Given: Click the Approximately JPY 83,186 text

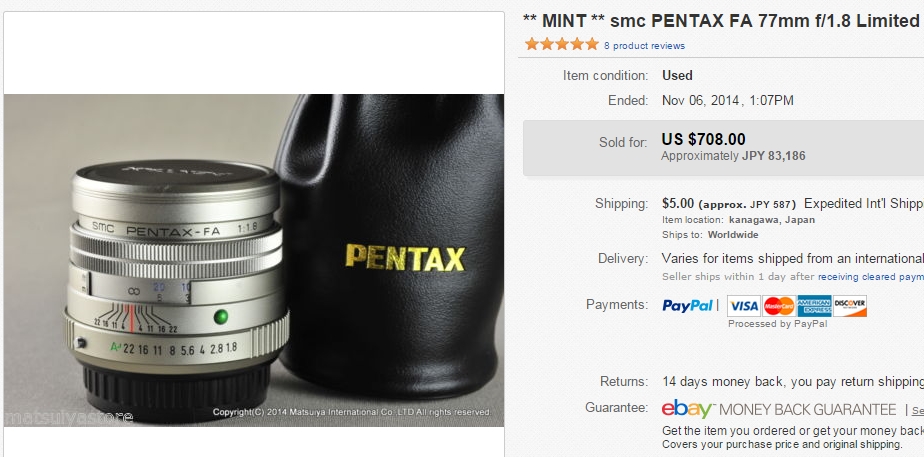Looking at the screenshot, I should tap(733, 156).
